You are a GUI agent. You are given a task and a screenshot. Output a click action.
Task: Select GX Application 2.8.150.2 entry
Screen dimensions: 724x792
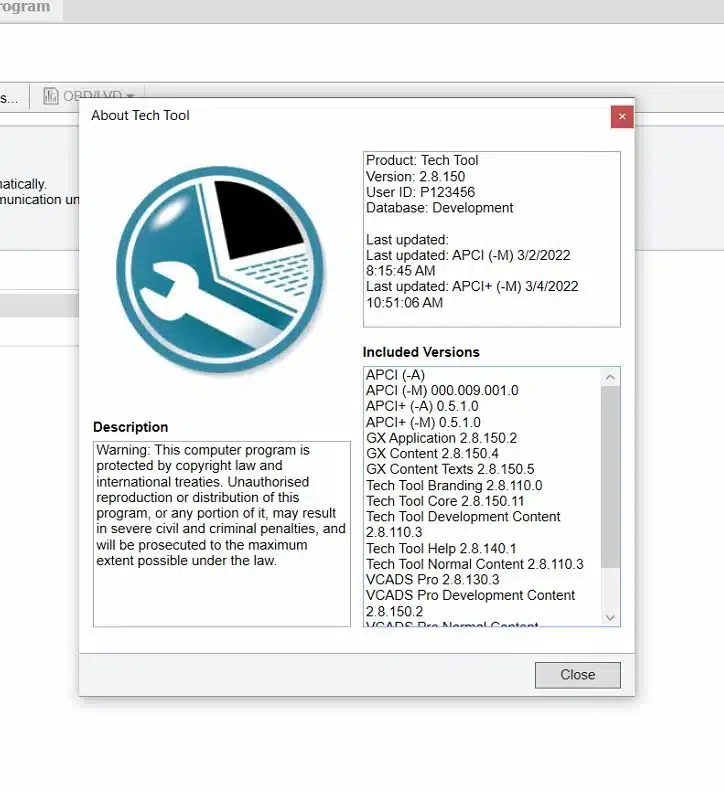[441, 438]
